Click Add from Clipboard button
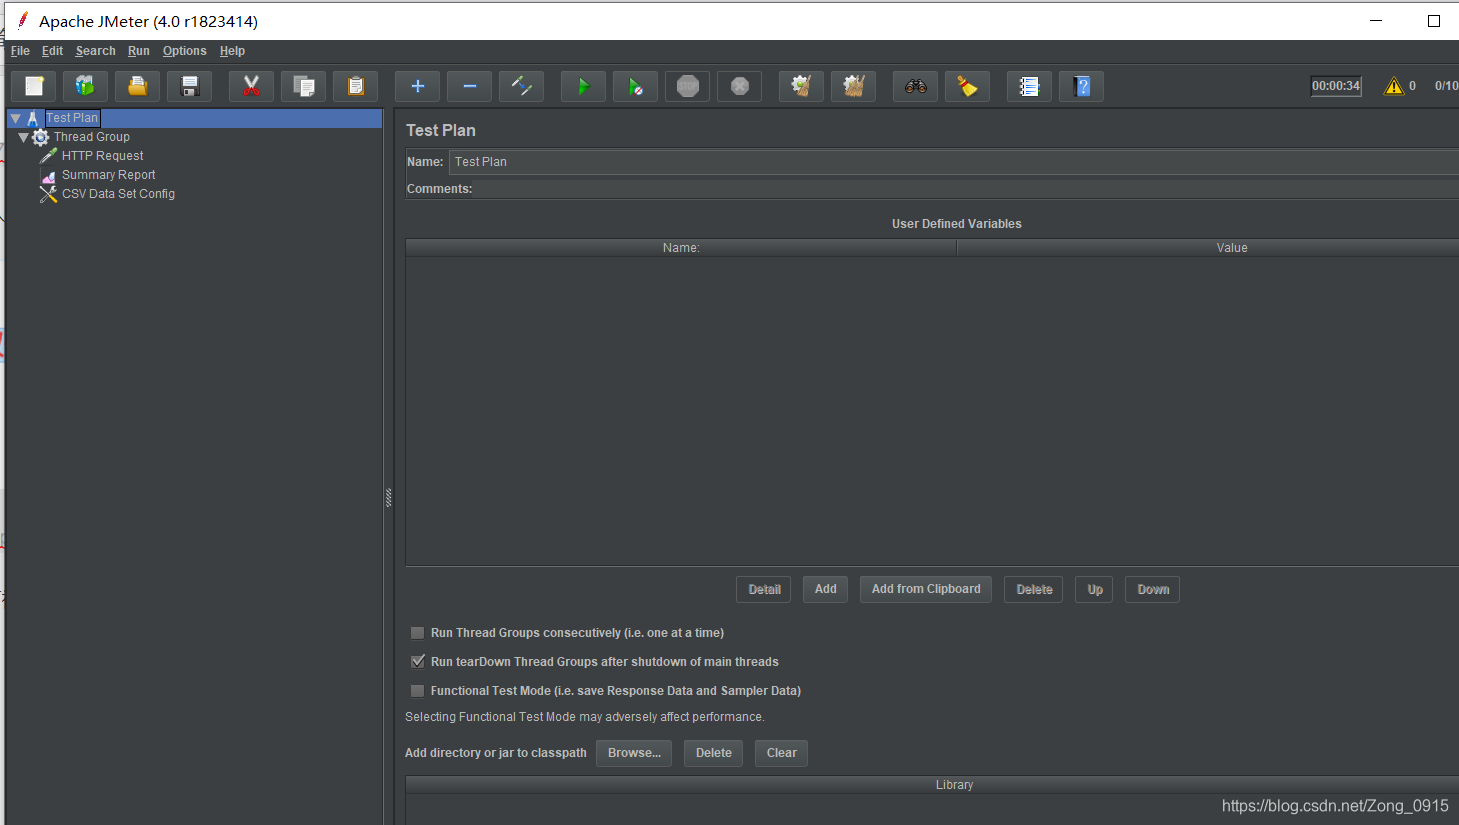The width and height of the screenshot is (1459, 825). pos(926,589)
